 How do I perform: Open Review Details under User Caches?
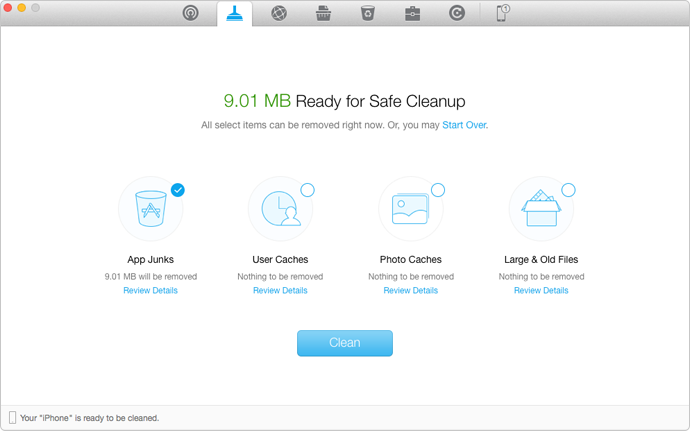280,291
